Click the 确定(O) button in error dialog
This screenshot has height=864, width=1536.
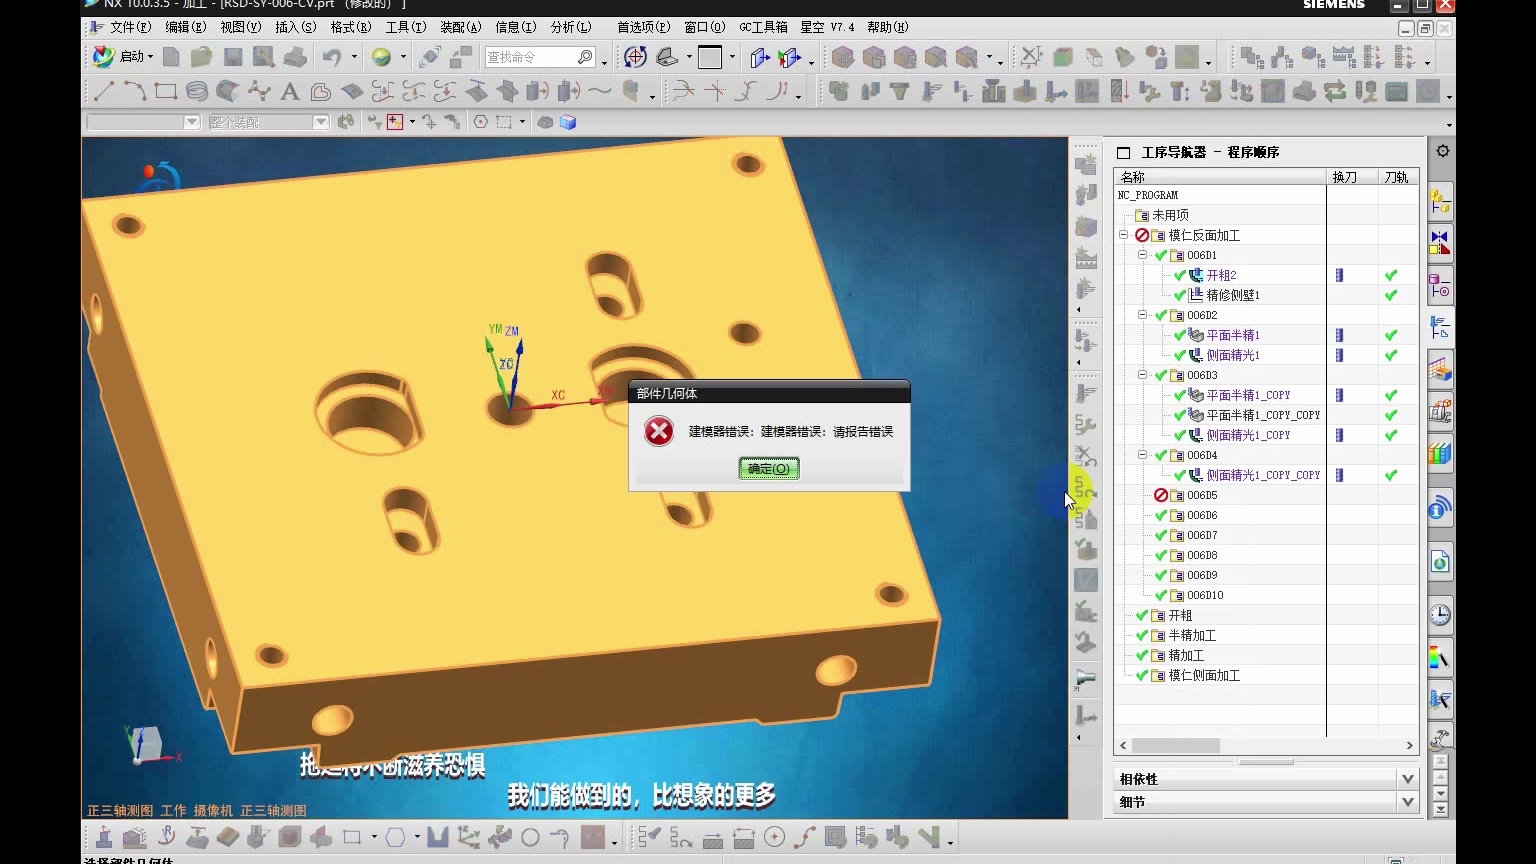(768, 468)
